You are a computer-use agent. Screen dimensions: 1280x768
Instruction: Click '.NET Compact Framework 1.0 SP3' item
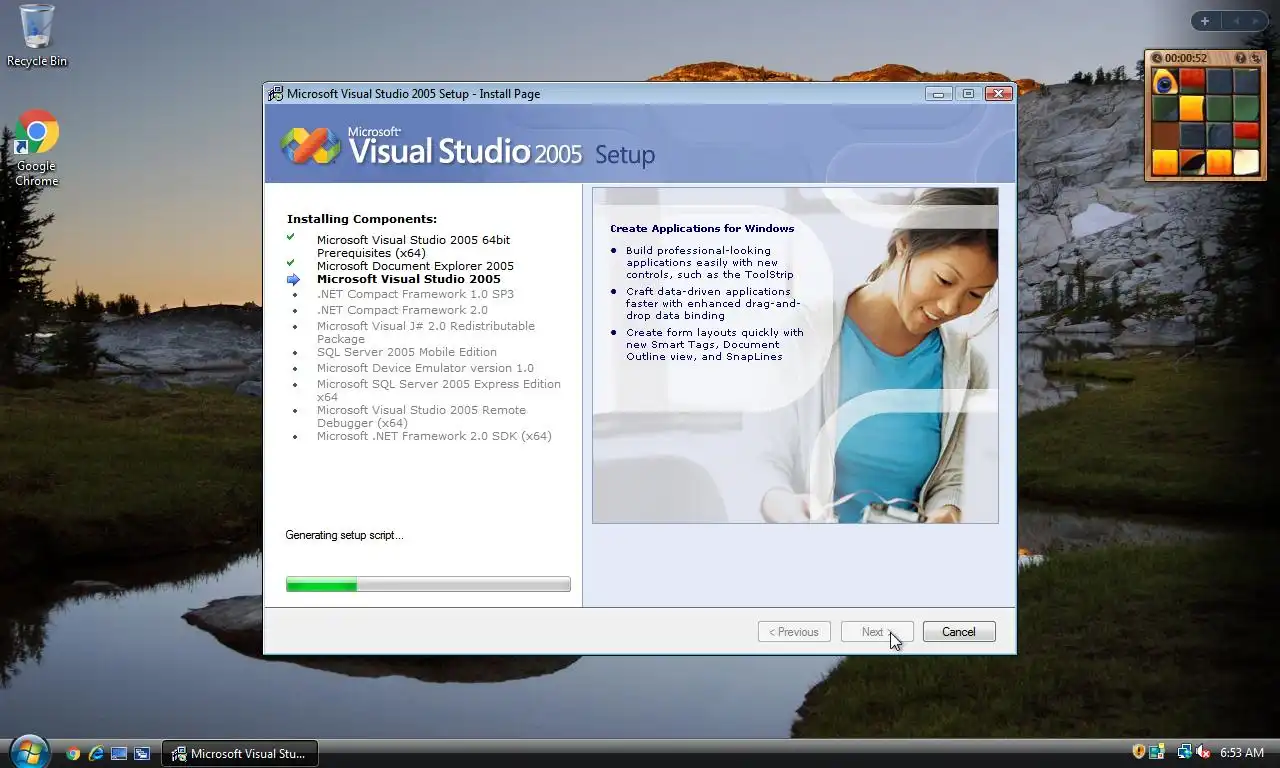[x=415, y=294]
